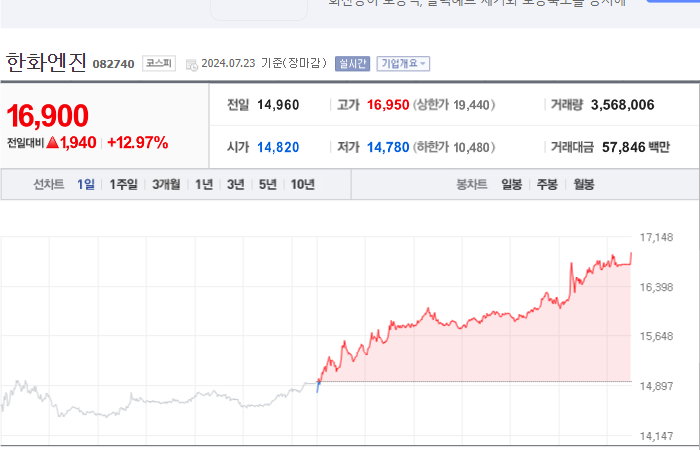Click the 실시간 realtime button
Viewport: 700px width, 450px height.
(x=352, y=64)
